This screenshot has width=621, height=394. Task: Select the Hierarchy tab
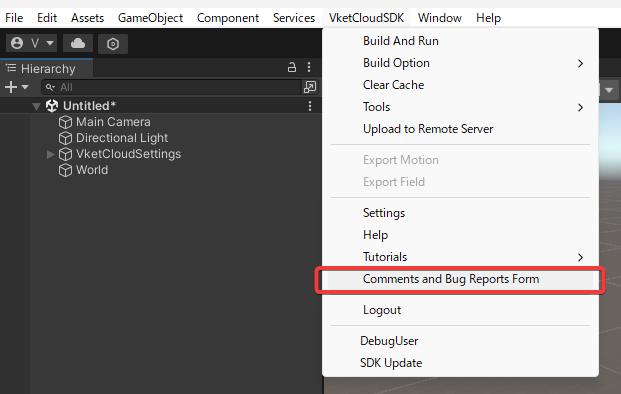tap(47, 69)
